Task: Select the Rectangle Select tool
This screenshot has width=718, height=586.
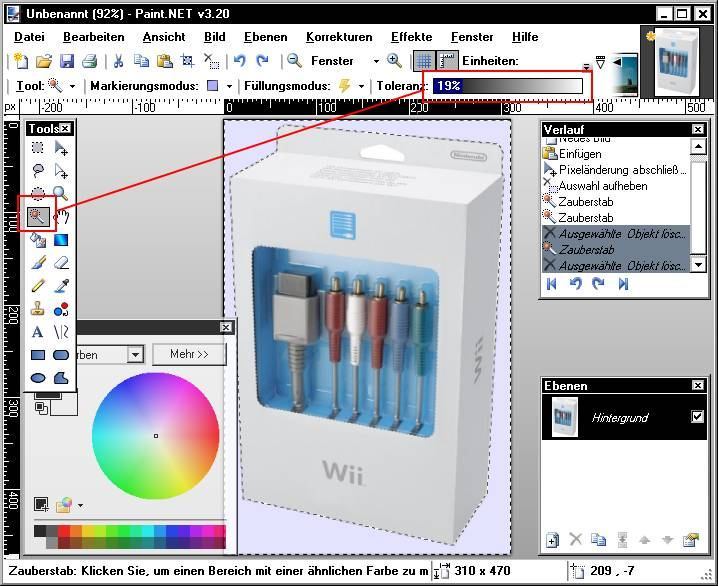Action: pyautogui.click(x=38, y=148)
